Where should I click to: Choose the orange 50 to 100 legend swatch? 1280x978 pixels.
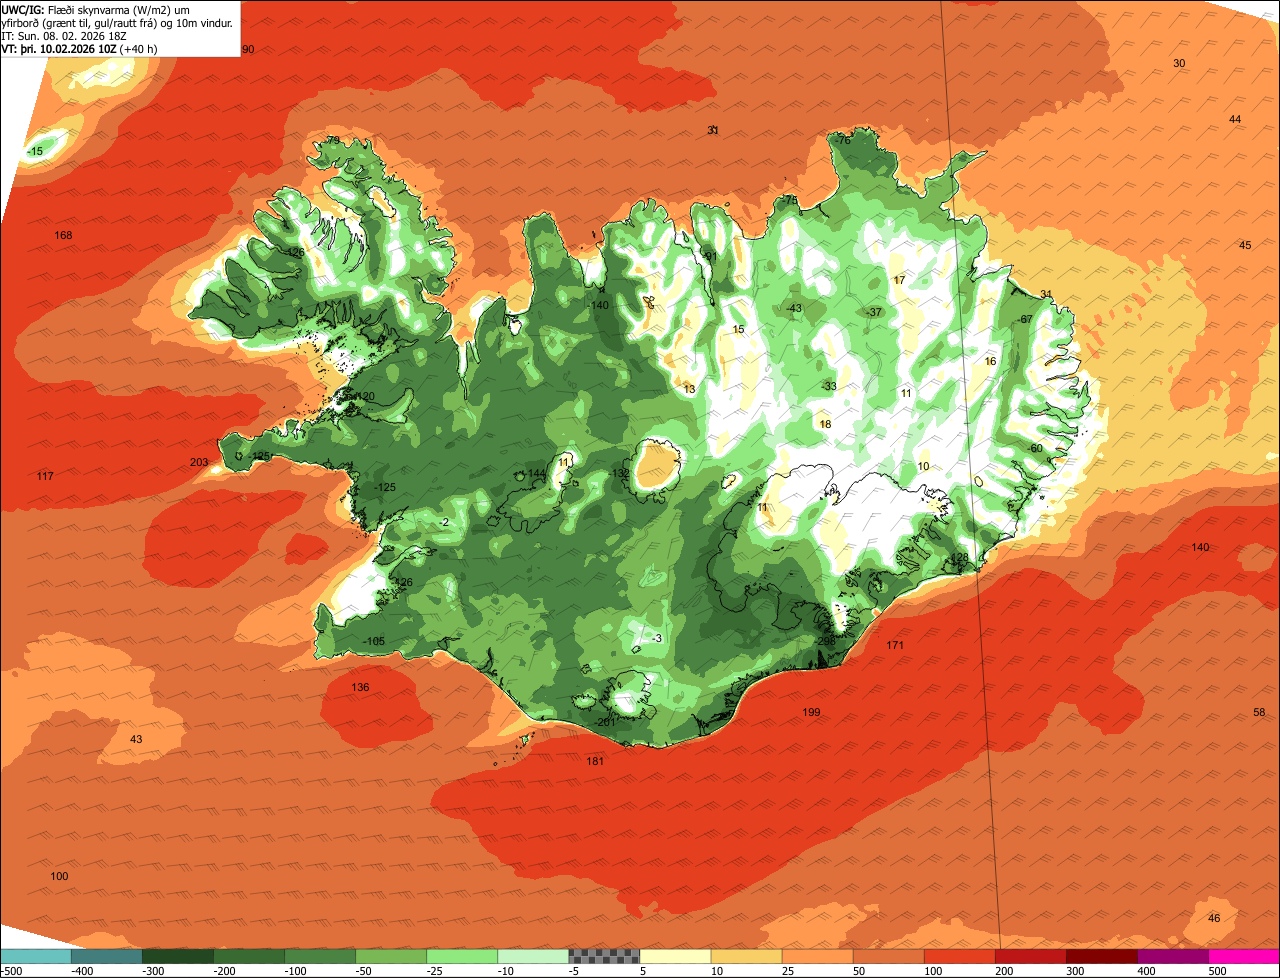coord(888,956)
